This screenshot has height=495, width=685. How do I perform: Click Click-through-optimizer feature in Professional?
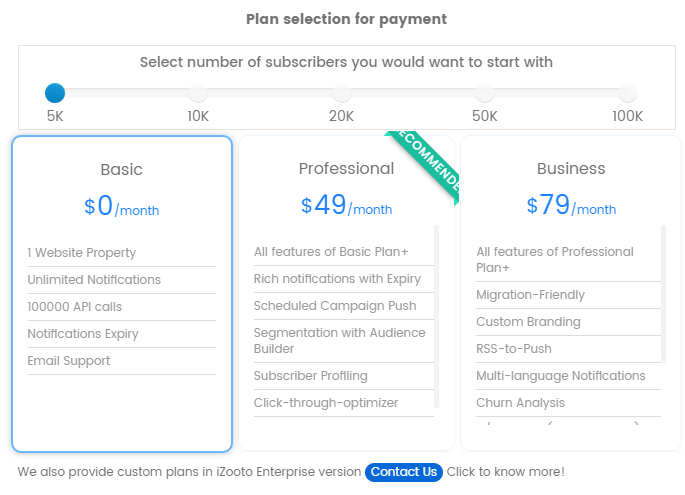(326, 403)
